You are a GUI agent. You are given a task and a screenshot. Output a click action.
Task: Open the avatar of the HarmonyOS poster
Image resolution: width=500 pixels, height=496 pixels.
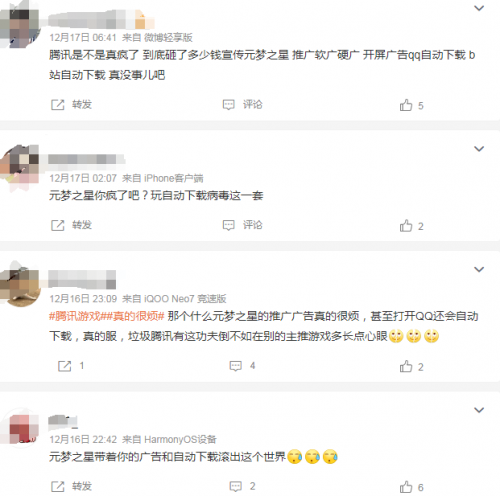(x=21, y=429)
